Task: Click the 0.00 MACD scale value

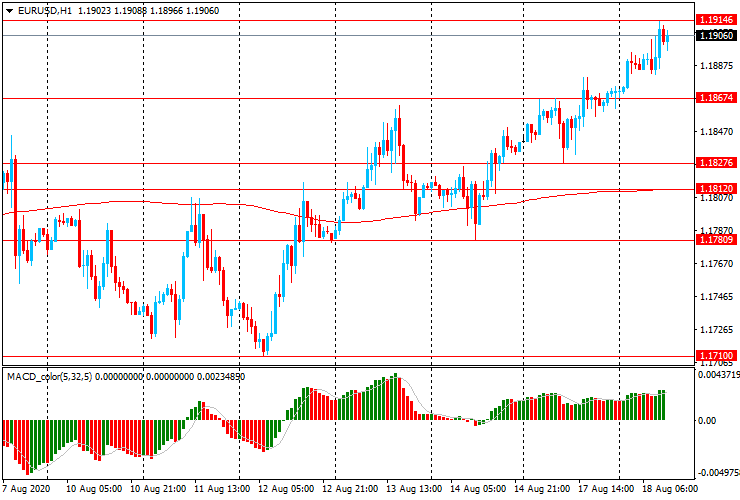Action: pyautogui.click(x=706, y=421)
